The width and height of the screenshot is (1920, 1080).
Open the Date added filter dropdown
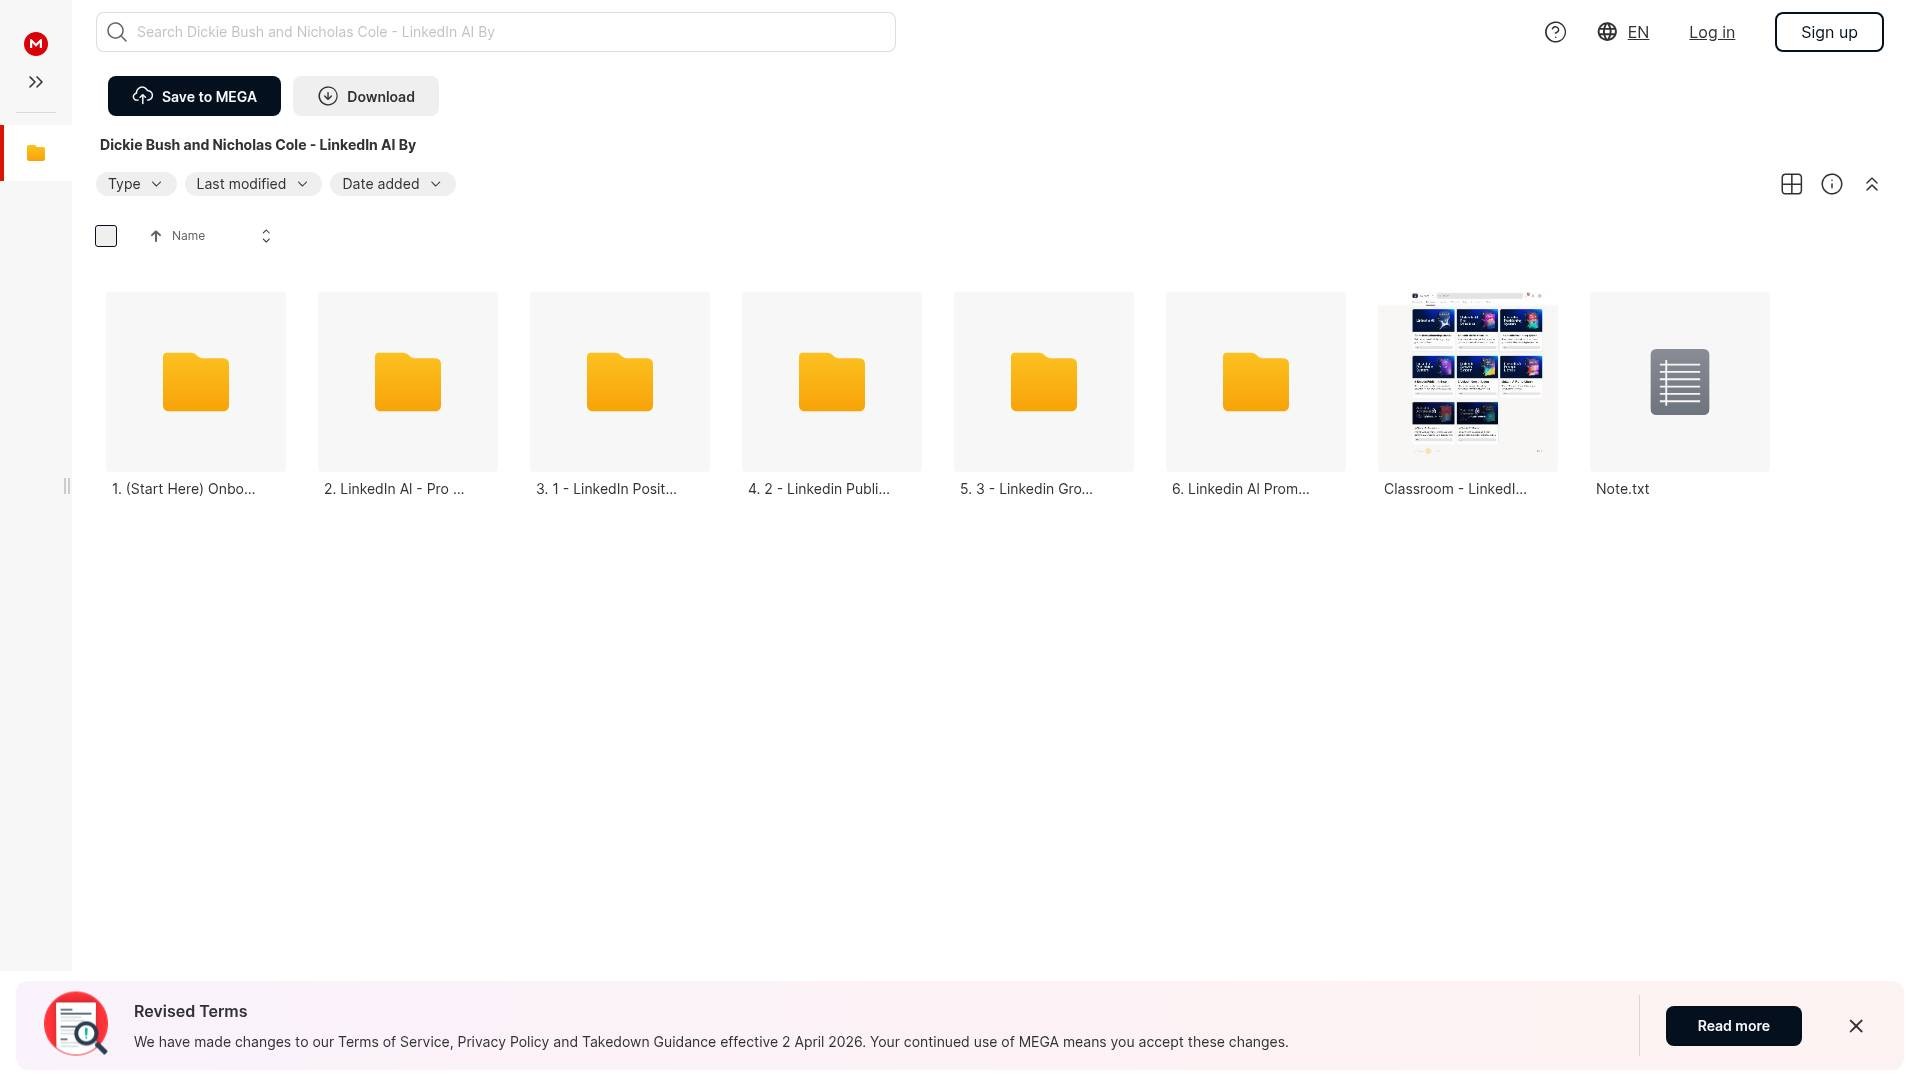pos(391,184)
